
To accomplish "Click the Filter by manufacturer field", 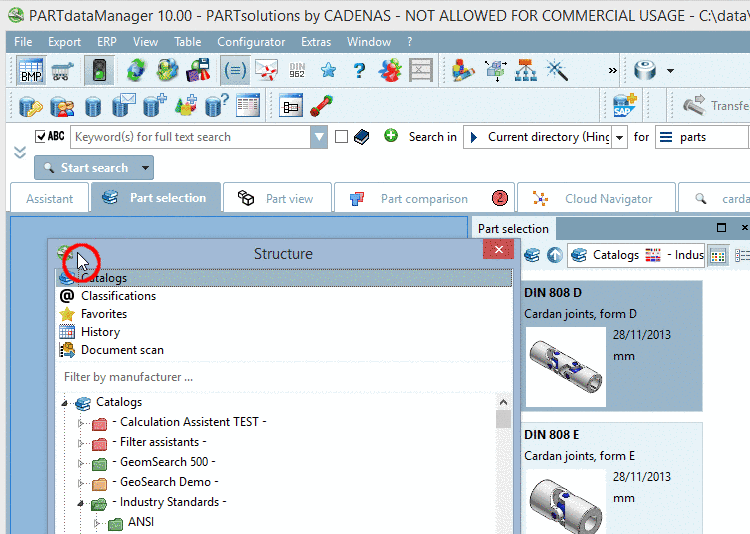I will [285, 377].
